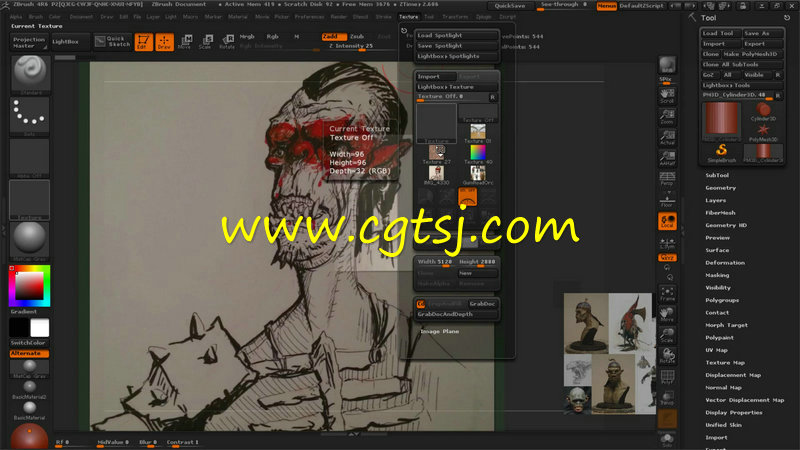Open Lightbox Texture link
Image resolution: width=800 pixels, height=450 pixels.
coord(456,87)
